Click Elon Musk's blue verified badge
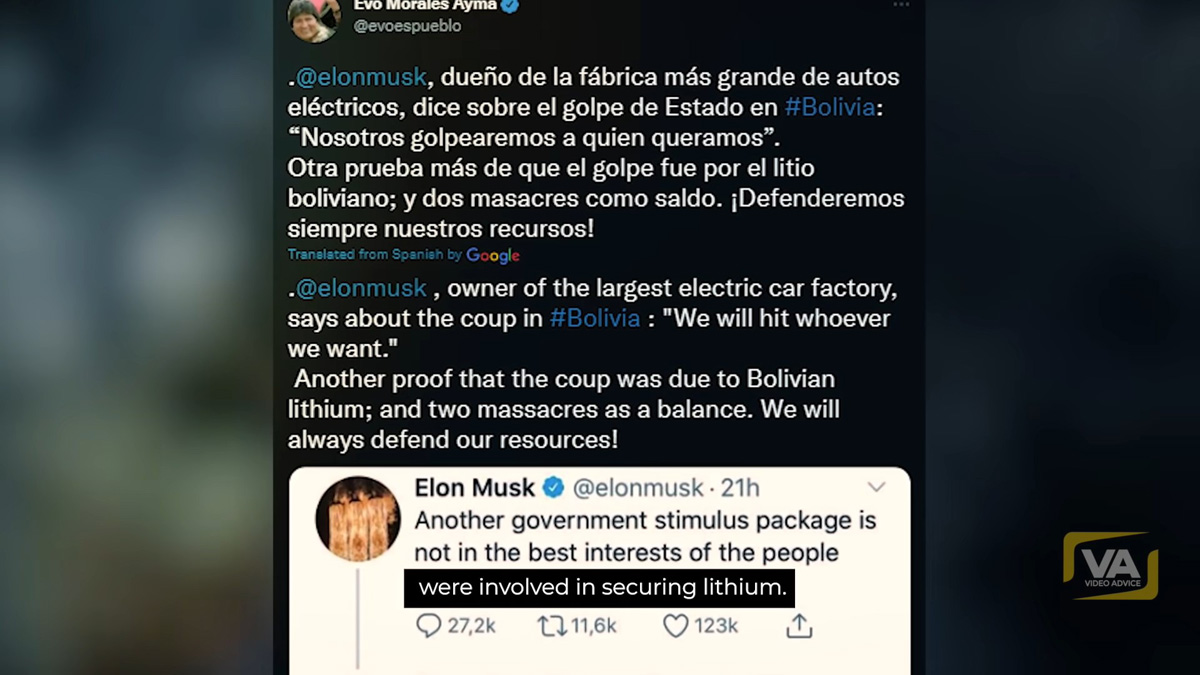The image size is (1200, 675). pos(553,488)
